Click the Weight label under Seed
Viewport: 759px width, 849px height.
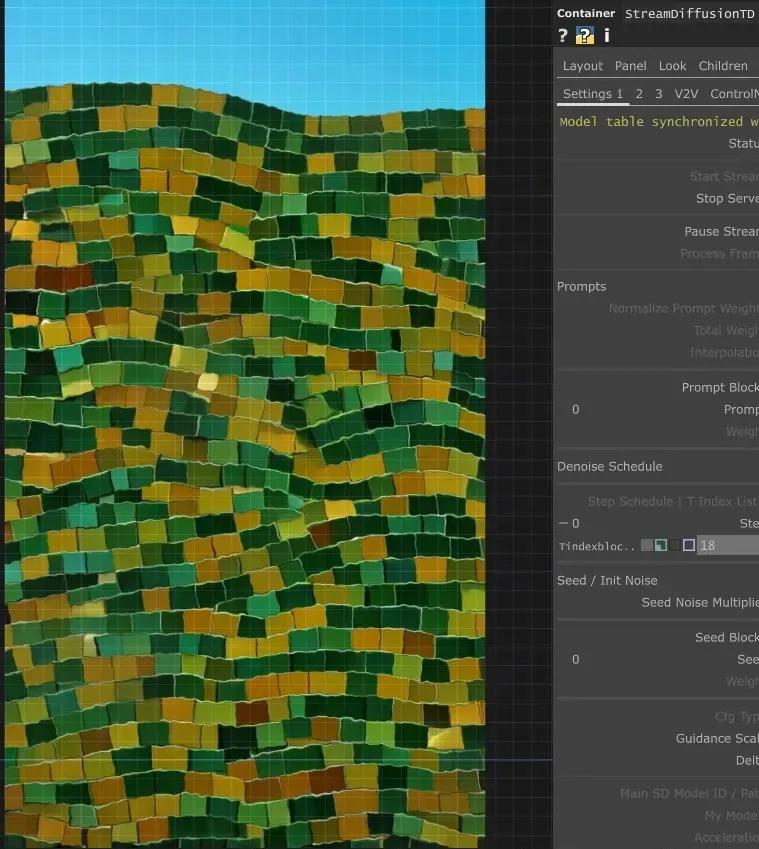742,682
